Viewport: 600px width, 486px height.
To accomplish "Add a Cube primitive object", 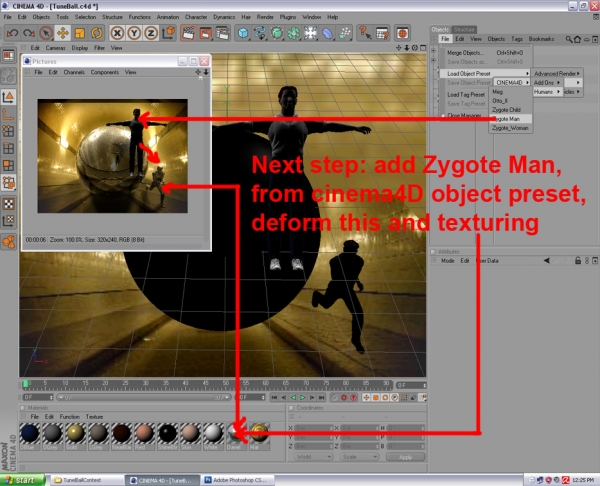I will (243, 33).
